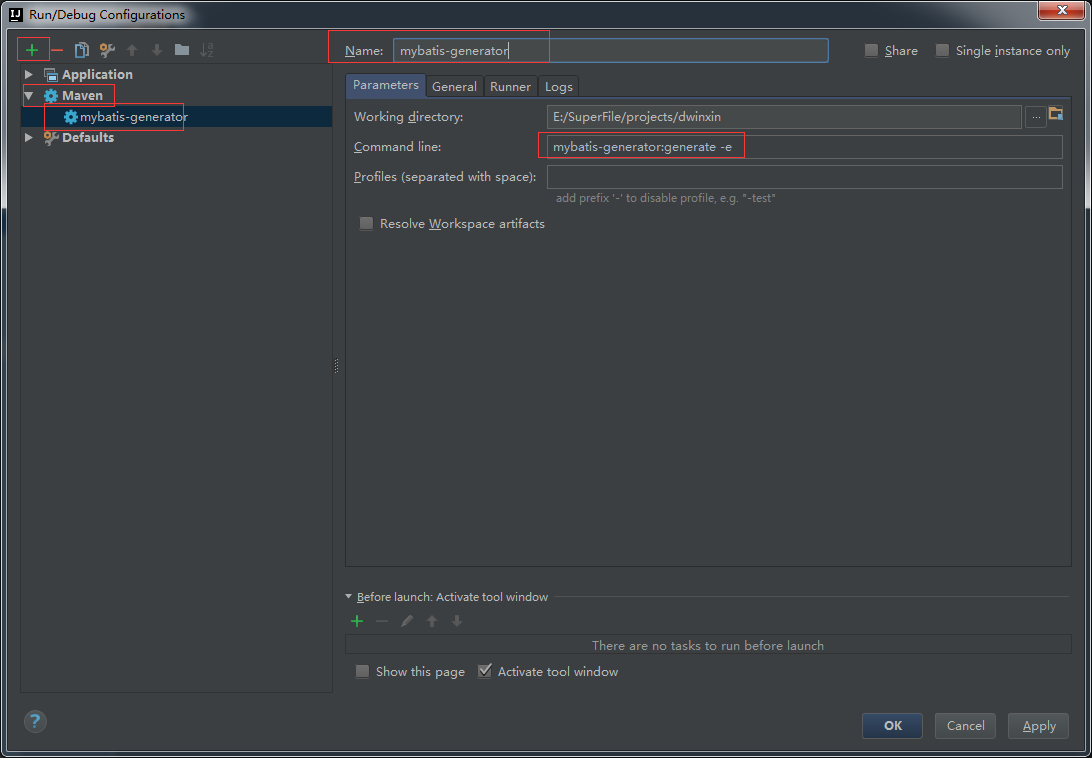Open the Runner tab
Image resolution: width=1092 pixels, height=758 pixels.
pyautogui.click(x=510, y=87)
